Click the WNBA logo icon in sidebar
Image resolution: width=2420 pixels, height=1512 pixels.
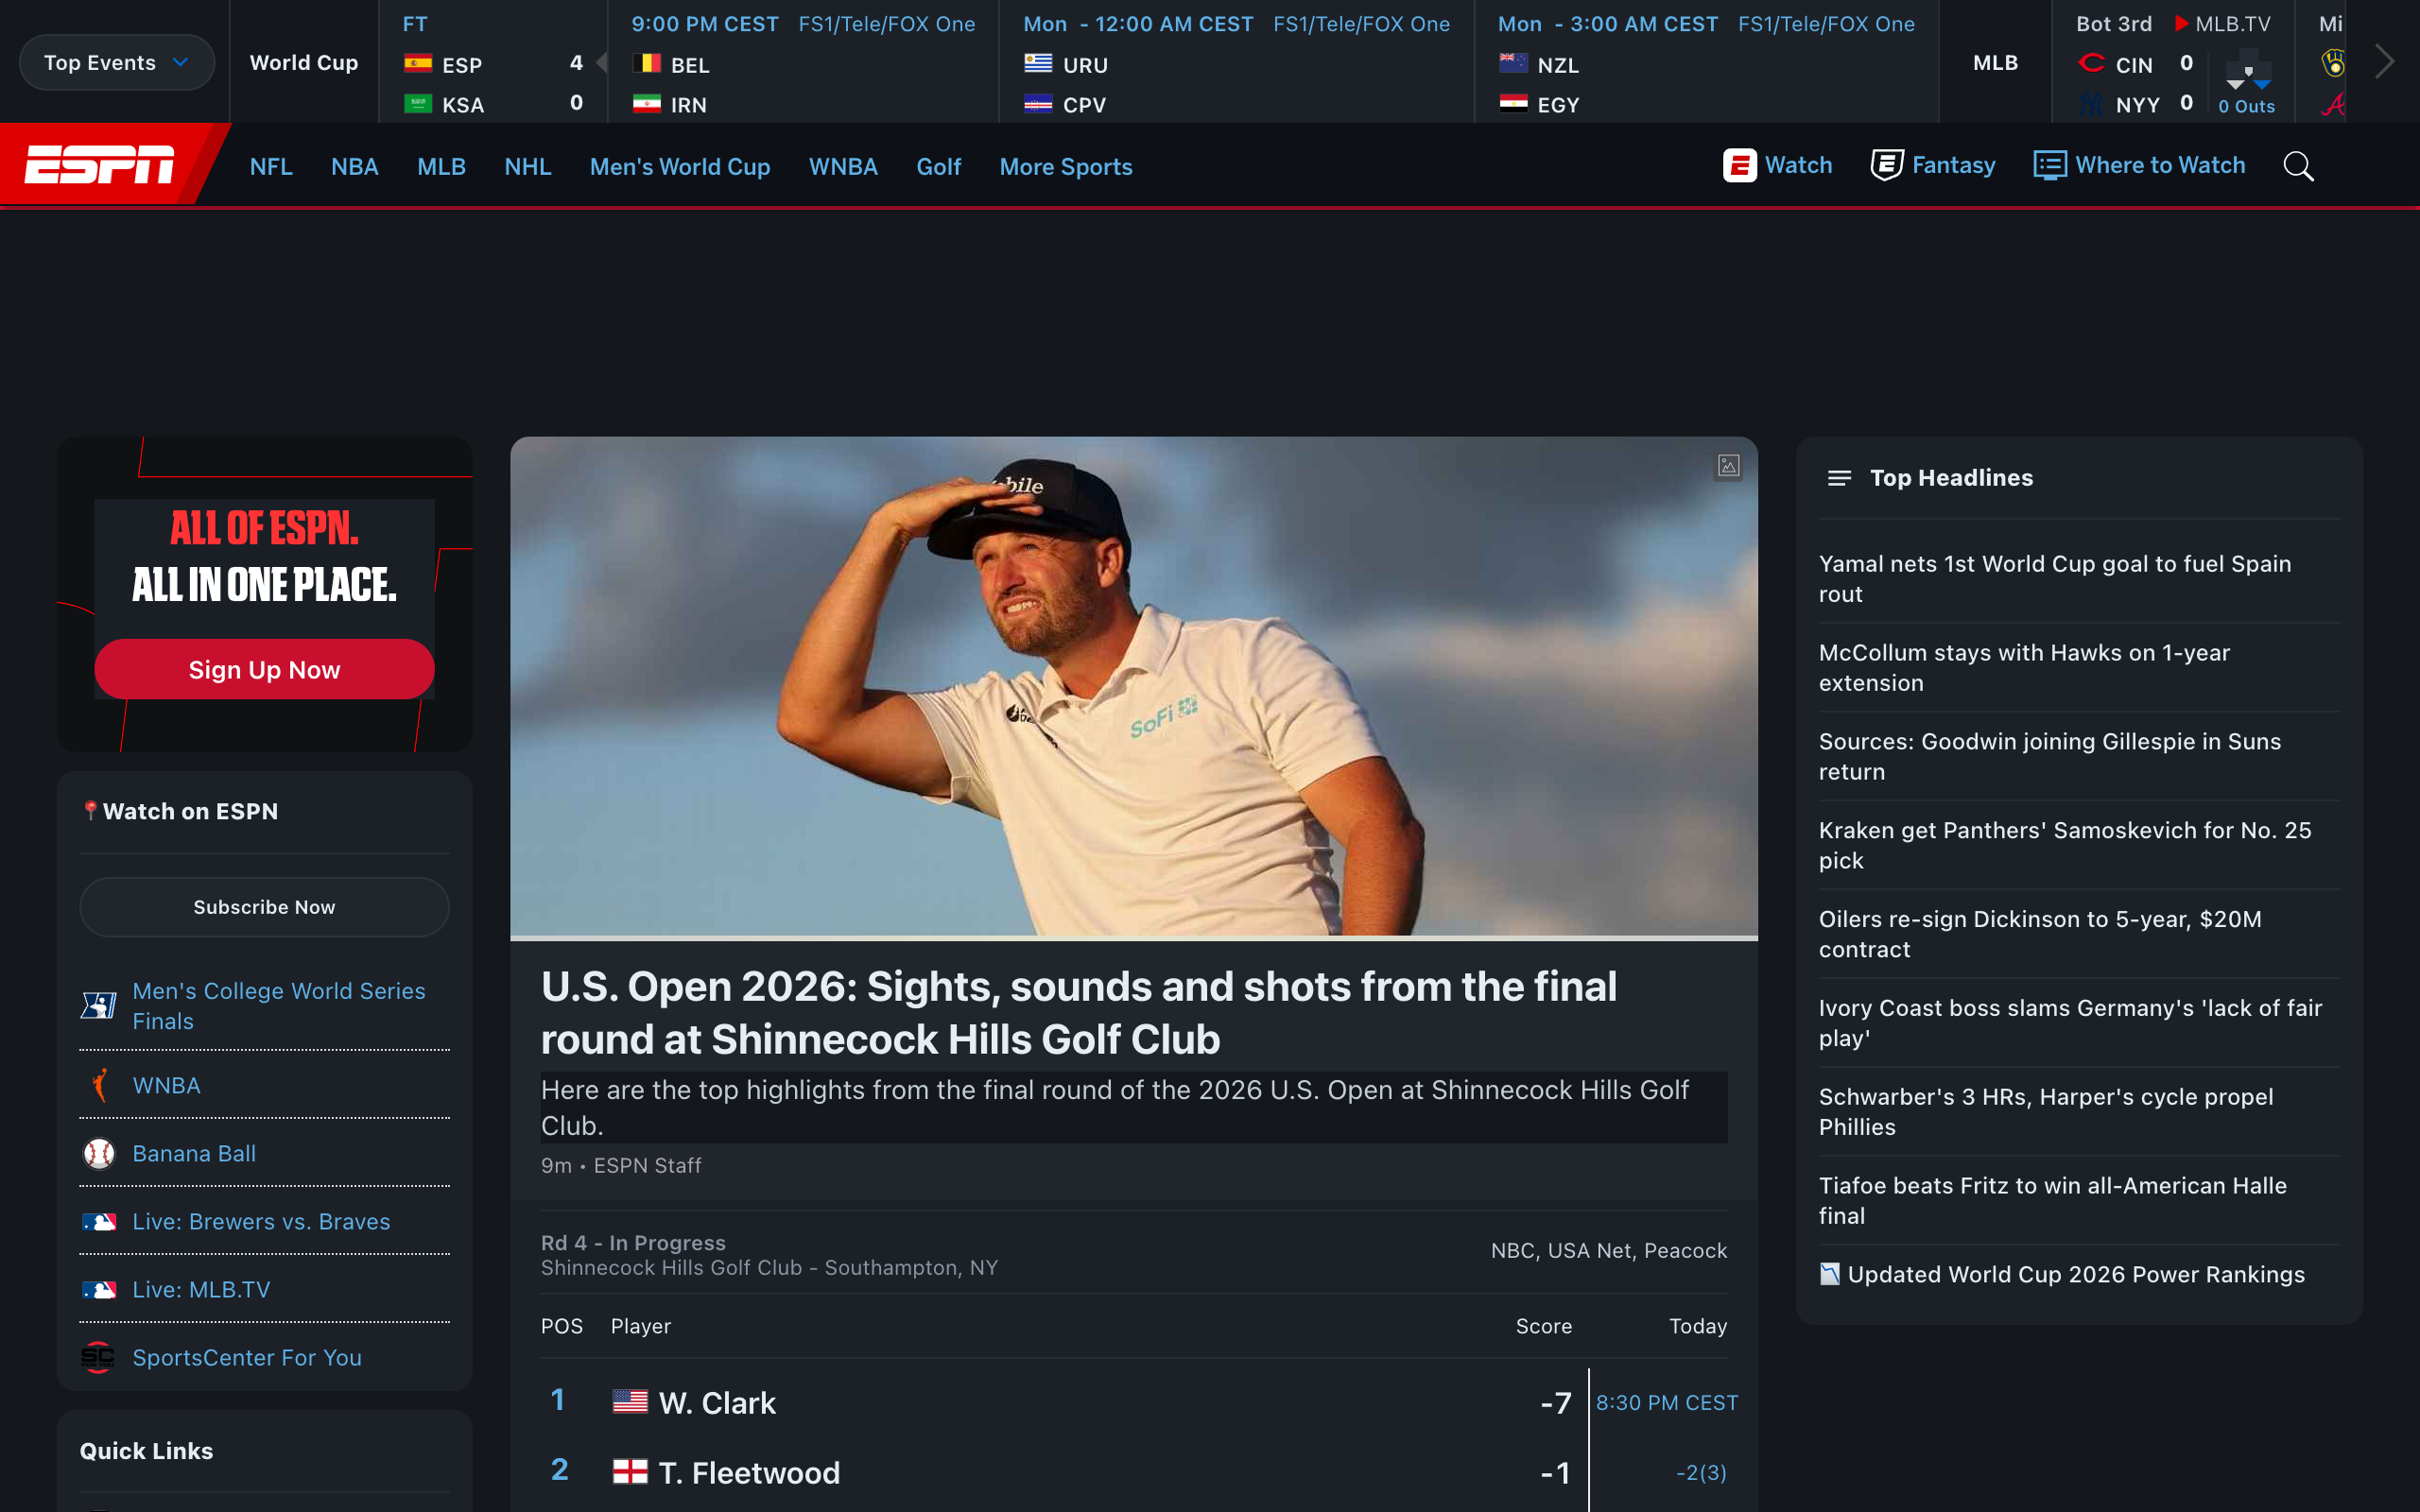pos(99,1085)
